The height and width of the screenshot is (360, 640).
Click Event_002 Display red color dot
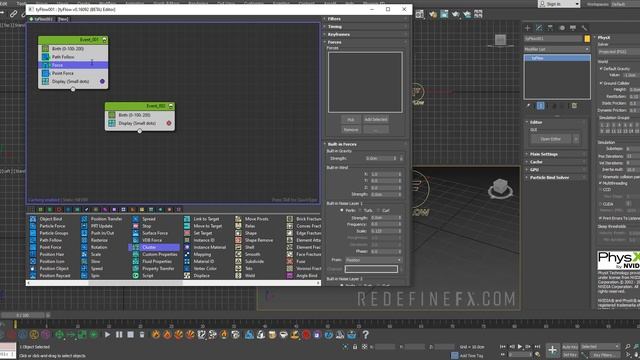(x=169, y=123)
